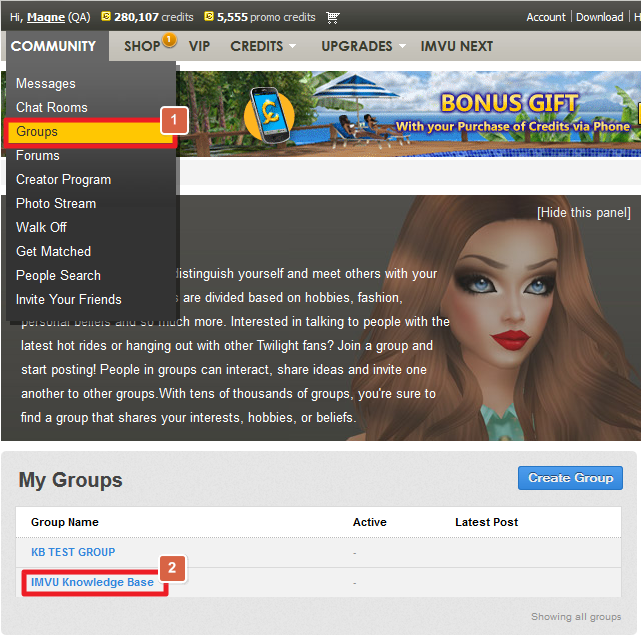Click Hide this panel link
Image resolution: width=641 pixels, height=637 pixels.
584,213
